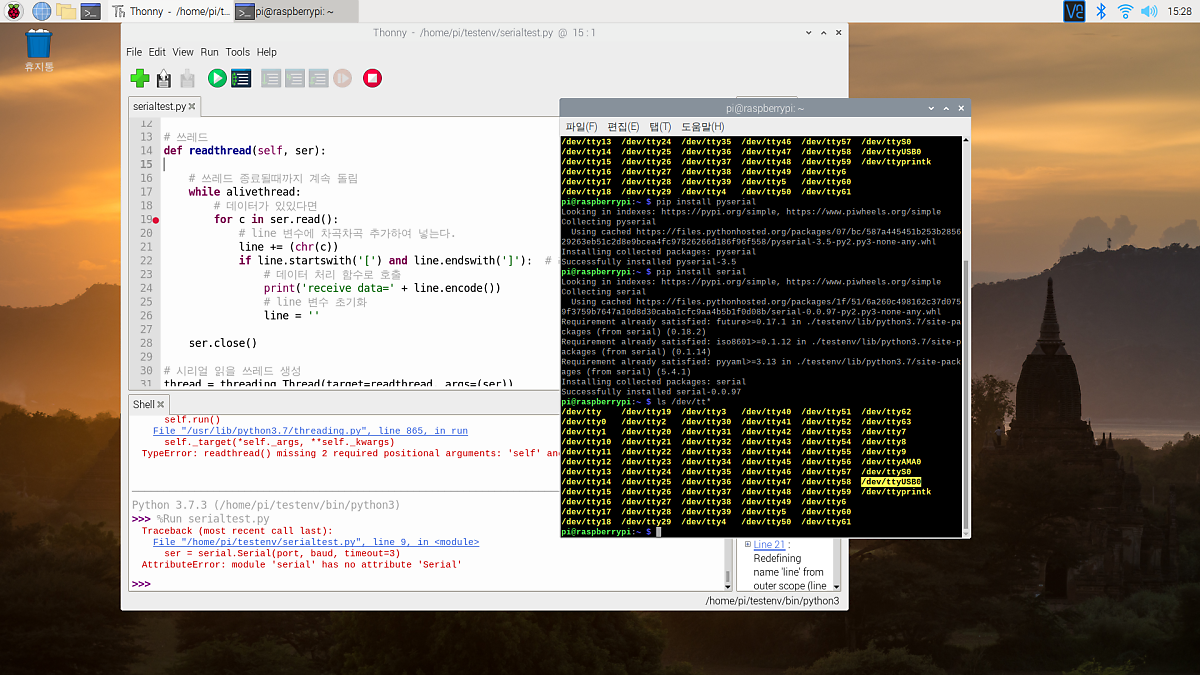Image resolution: width=1200 pixels, height=675 pixels.
Task: Open Bluetooth settings from the system tray
Action: tap(1101, 11)
